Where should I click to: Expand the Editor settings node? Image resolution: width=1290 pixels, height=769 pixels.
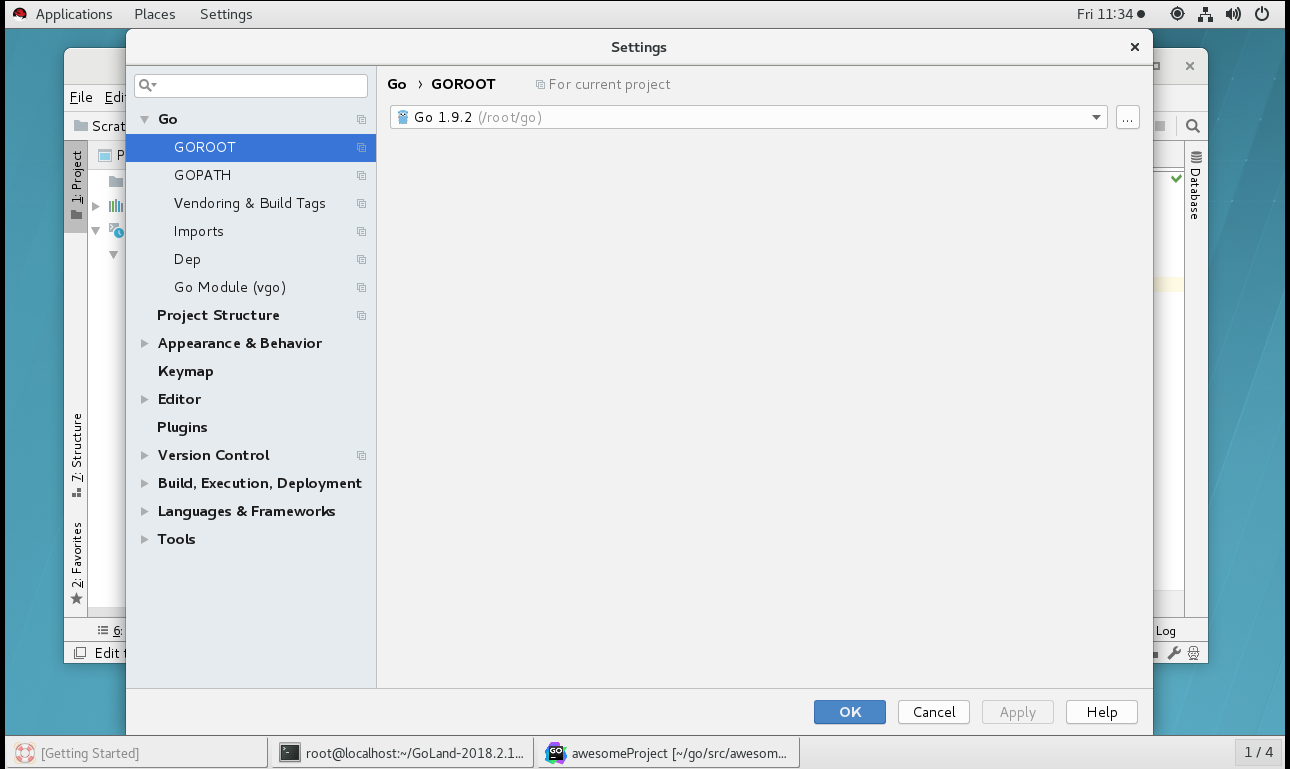pyautogui.click(x=145, y=399)
